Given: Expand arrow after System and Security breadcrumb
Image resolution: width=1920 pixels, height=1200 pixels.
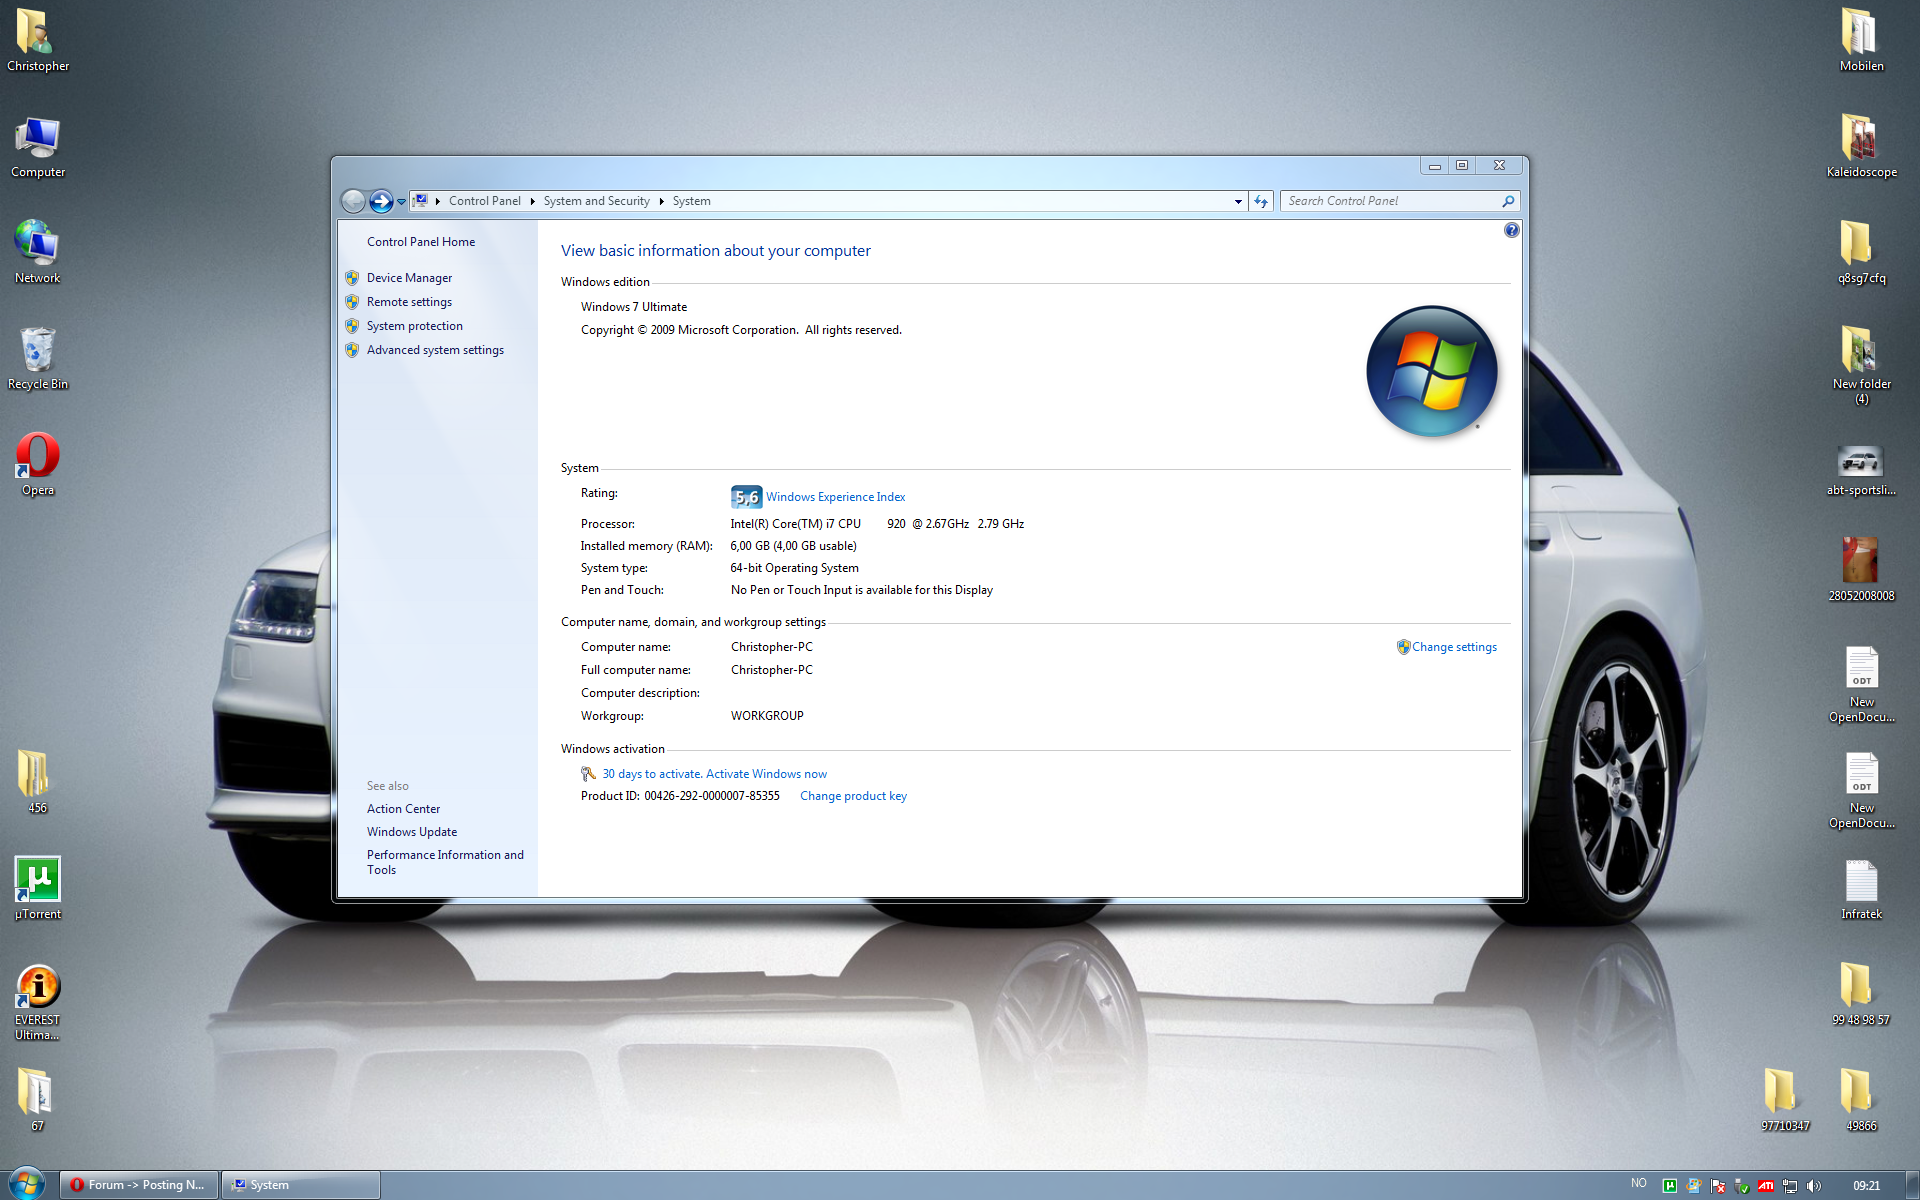Looking at the screenshot, I should (x=661, y=201).
